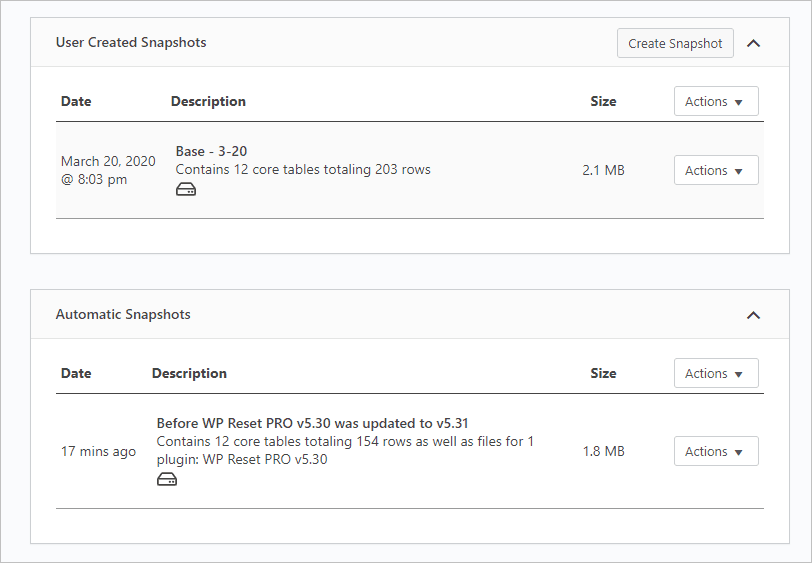Click Date column header in Automatic Snapshots
Viewport: 812px width, 563px height.
[76, 374]
